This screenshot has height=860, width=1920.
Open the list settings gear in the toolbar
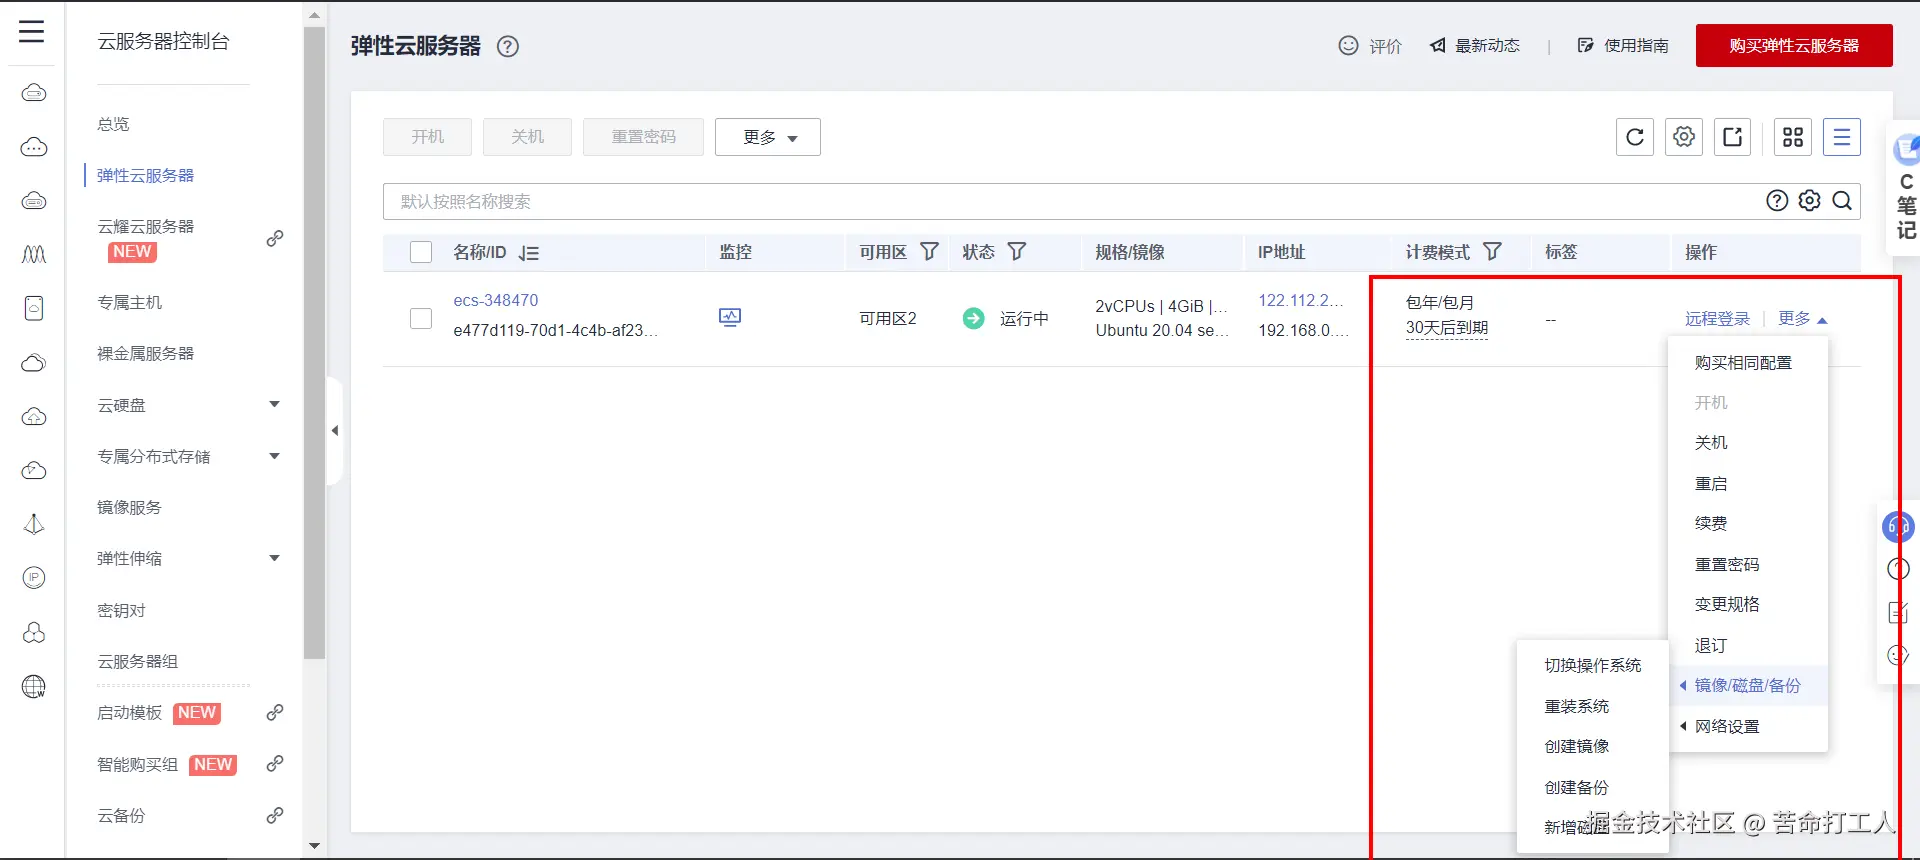coord(1684,137)
